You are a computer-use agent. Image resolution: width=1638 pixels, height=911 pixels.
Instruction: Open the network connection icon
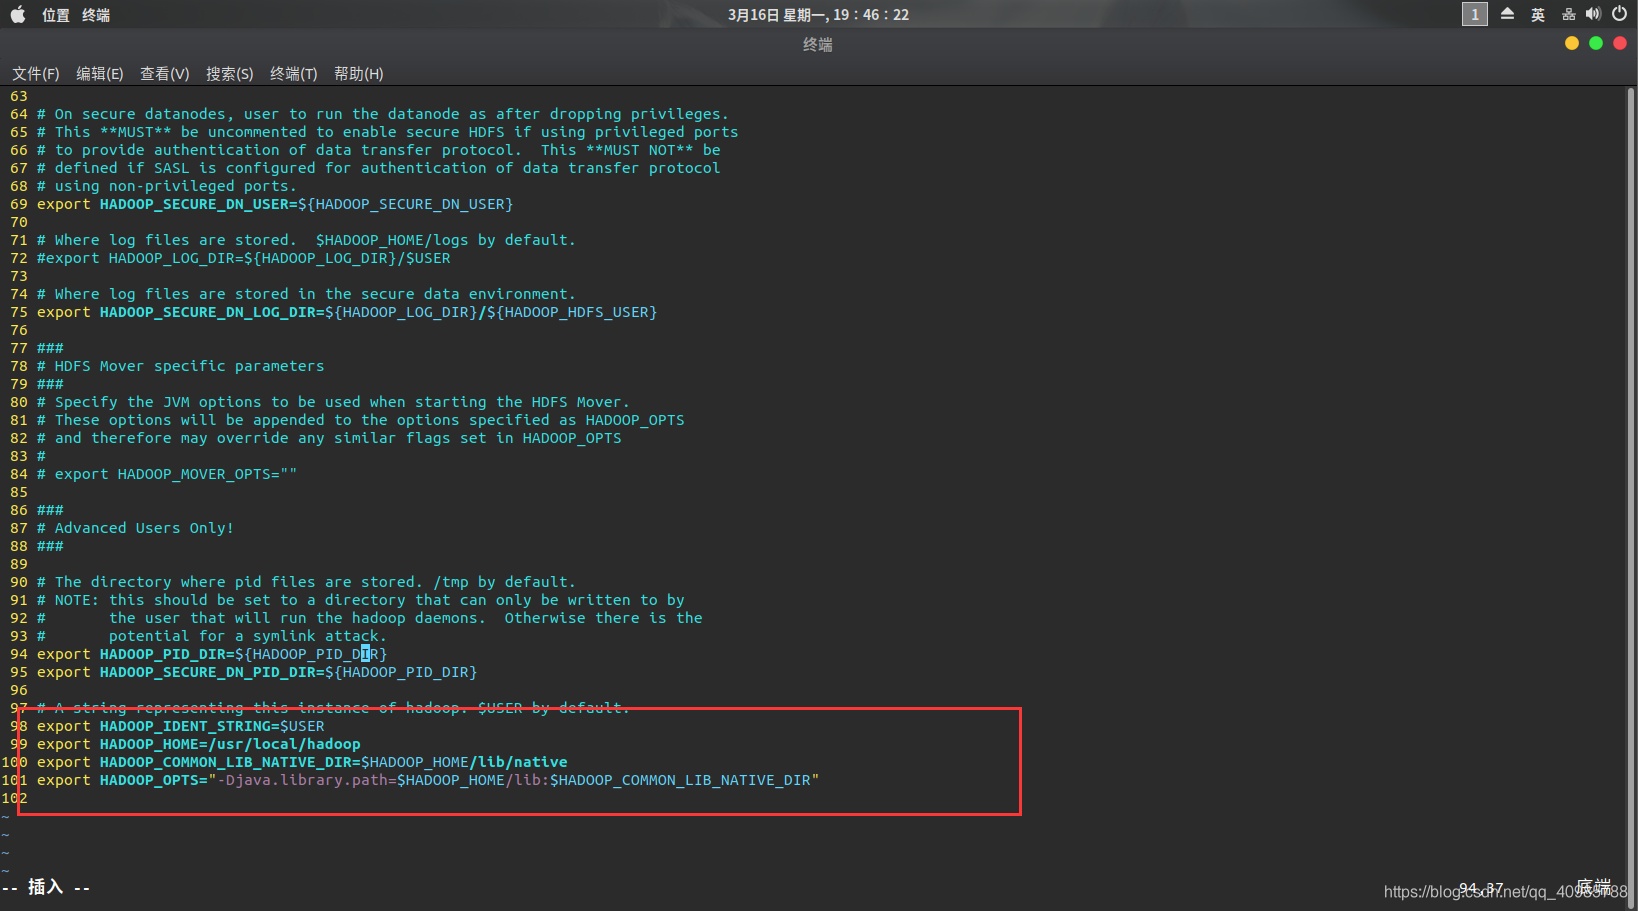tap(1568, 14)
